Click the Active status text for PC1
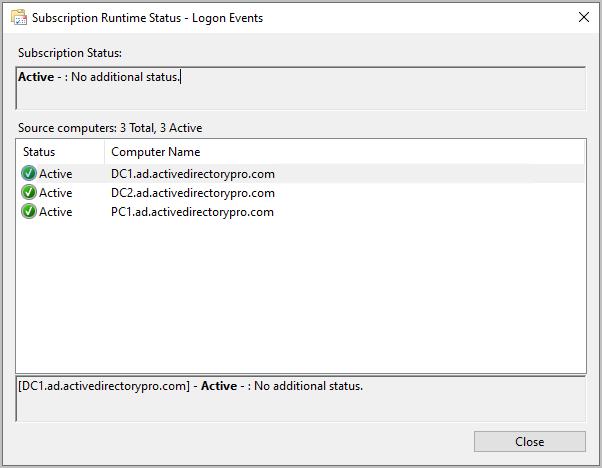The width and height of the screenshot is (602, 468). 56,212
